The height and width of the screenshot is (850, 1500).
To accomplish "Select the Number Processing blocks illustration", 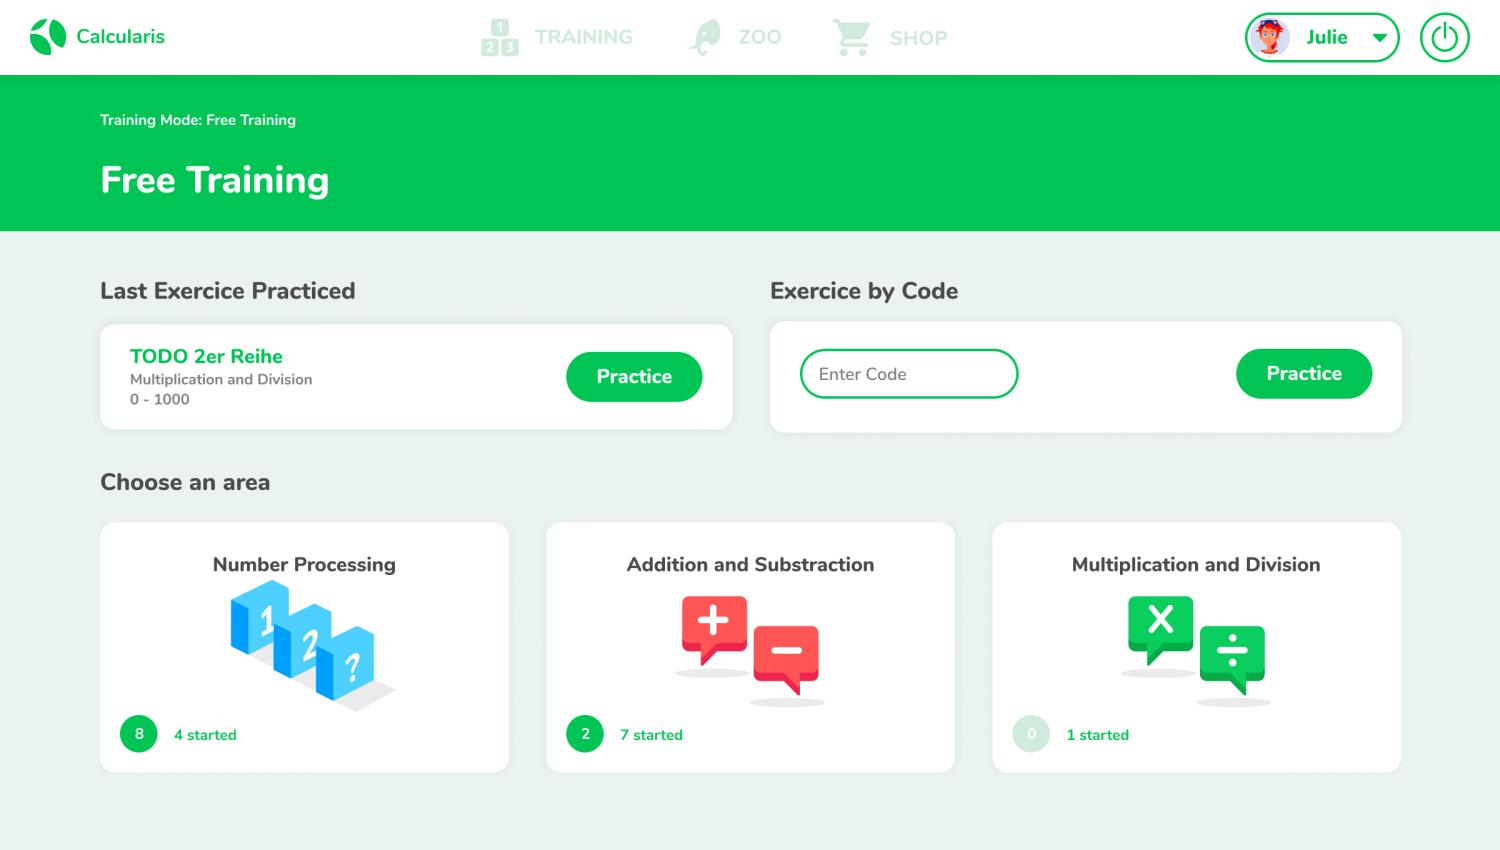I will [x=312, y=645].
